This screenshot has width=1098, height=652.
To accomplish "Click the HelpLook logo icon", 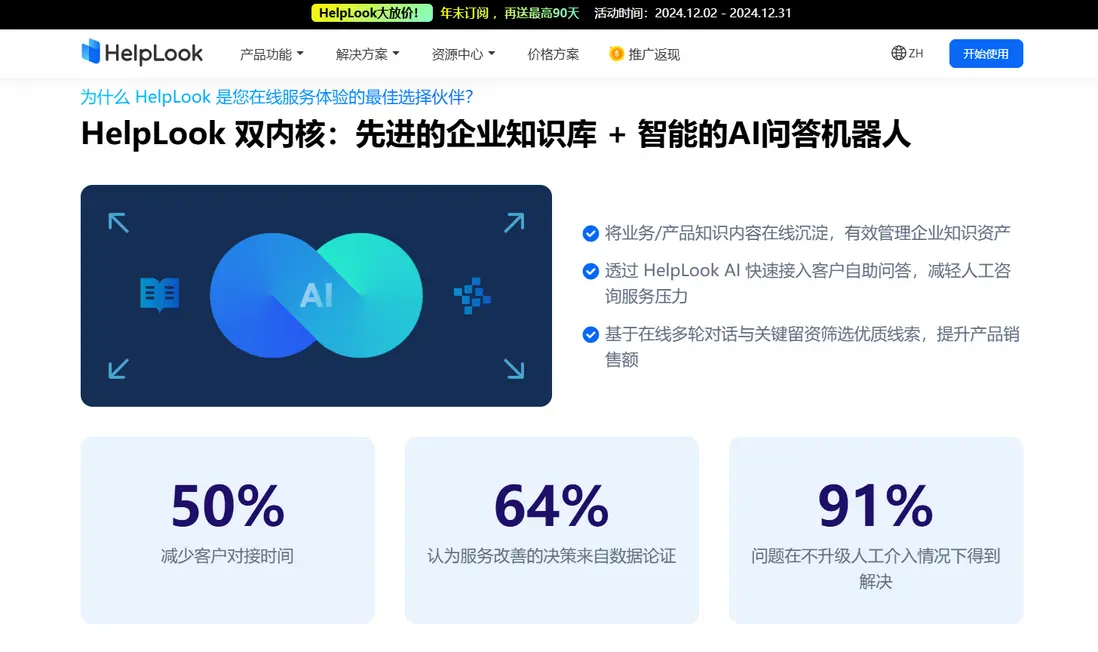I will [x=91, y=52].
